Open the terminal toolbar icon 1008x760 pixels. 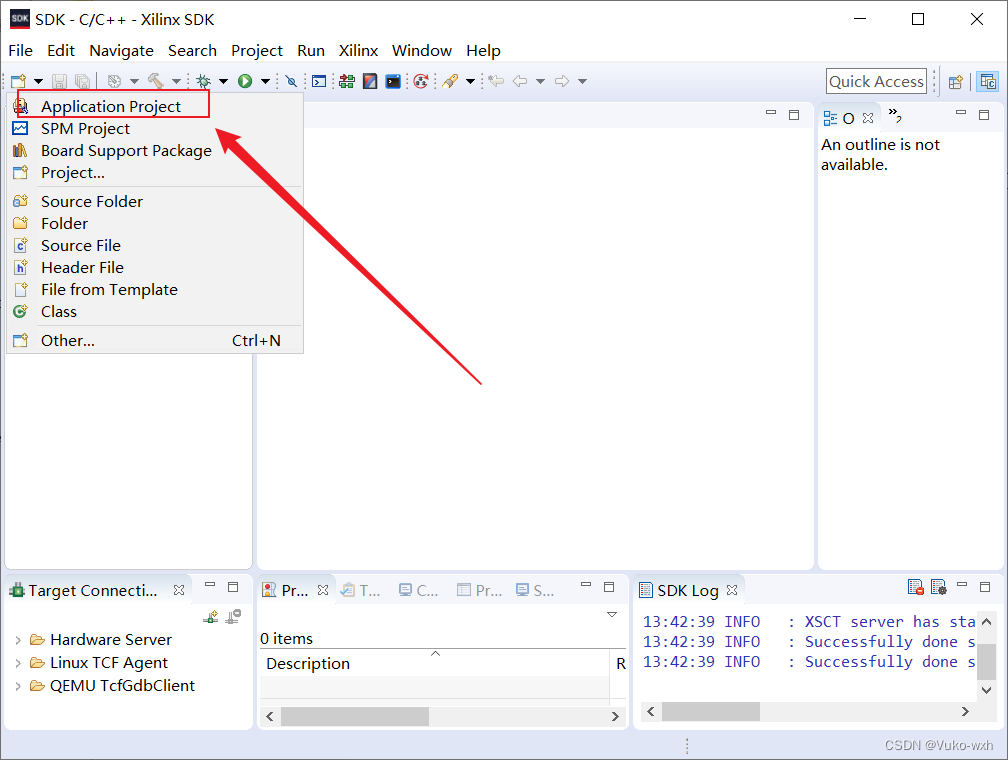393,81
